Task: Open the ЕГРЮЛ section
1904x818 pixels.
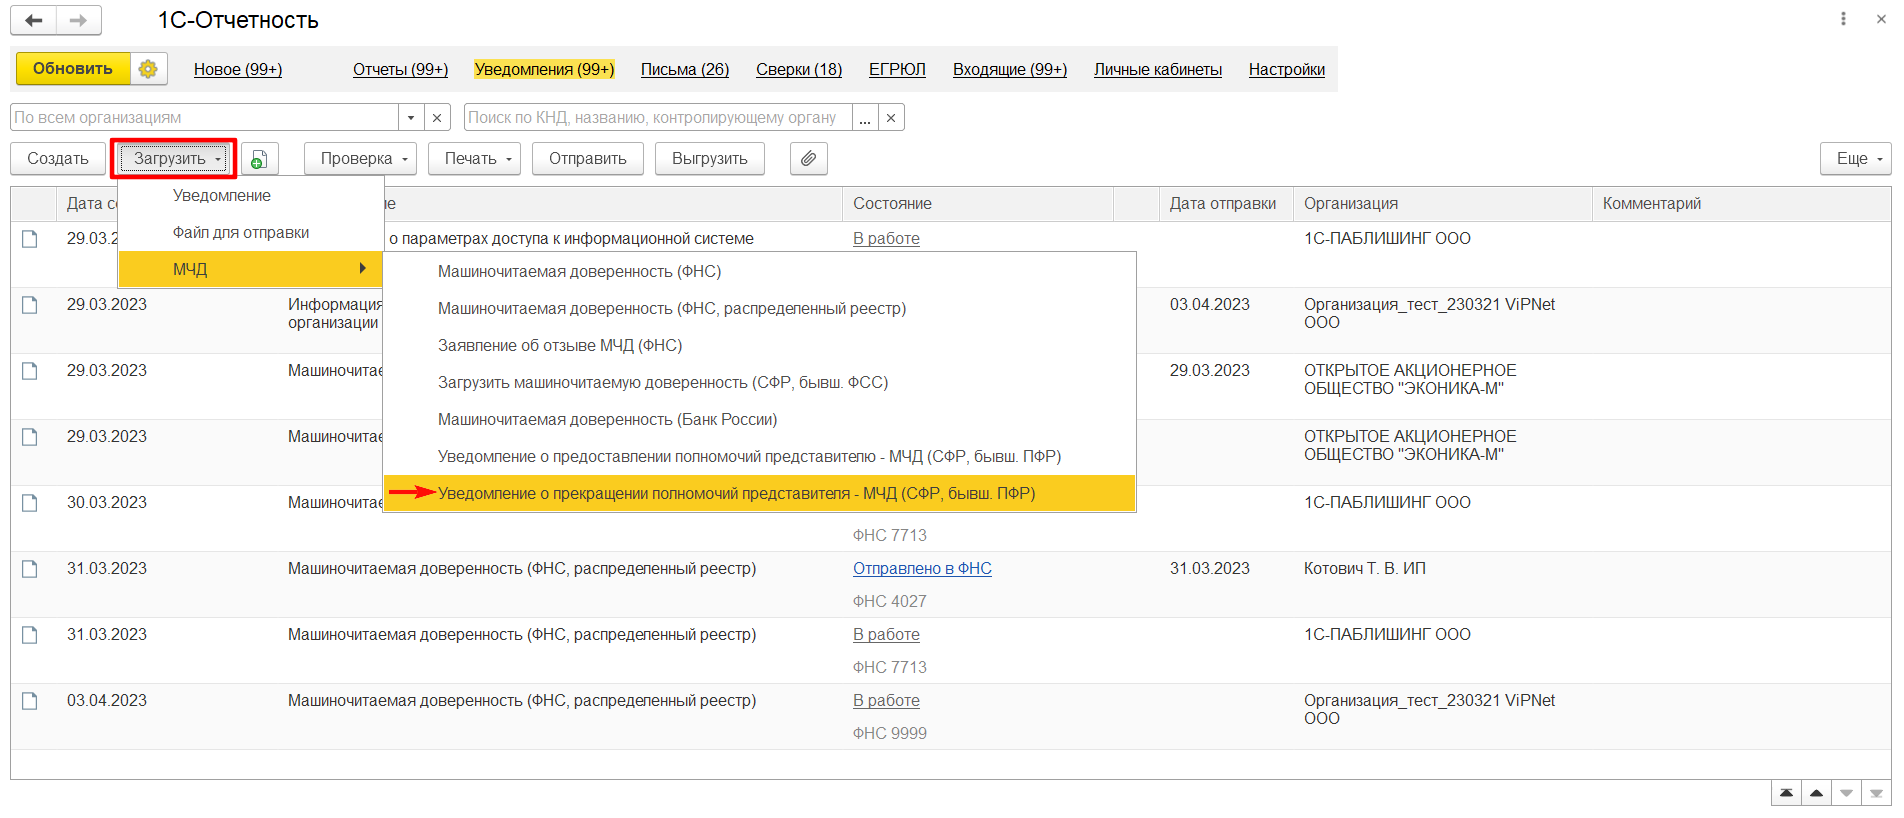Action: tap(897, 70)
